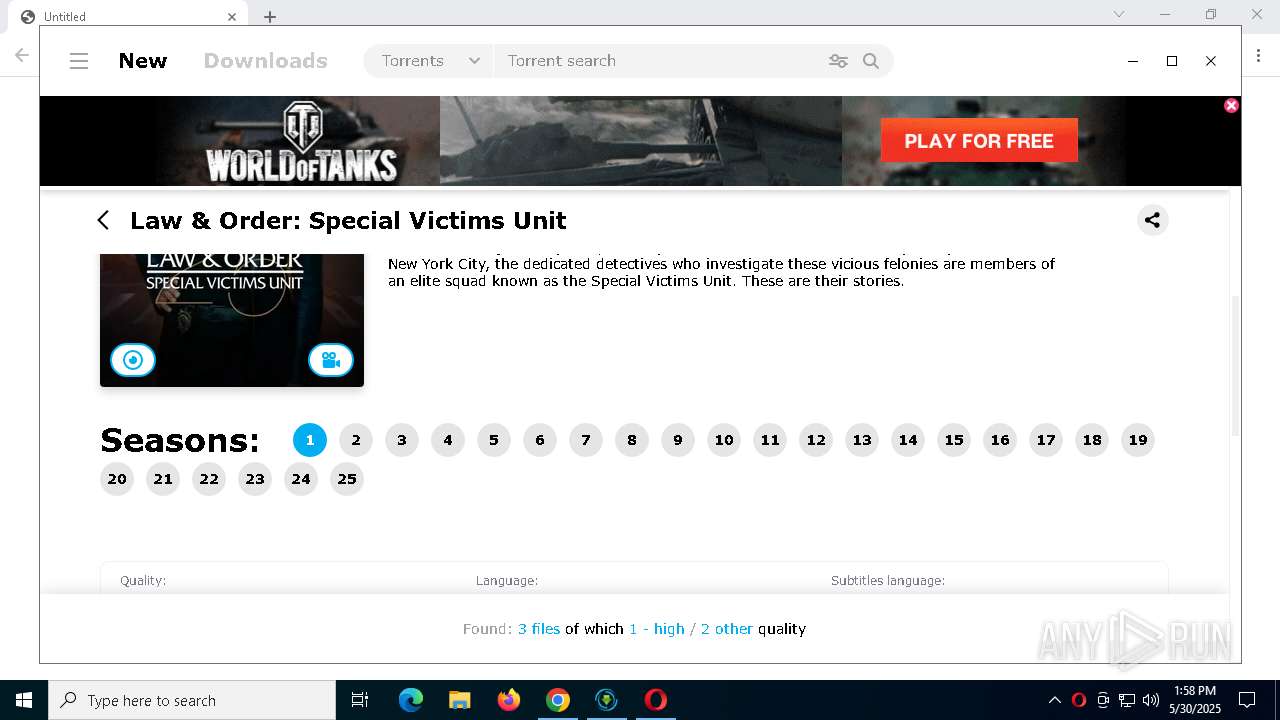Jump to season 21
Screen dimensions: 1280x720
point(163,479)
